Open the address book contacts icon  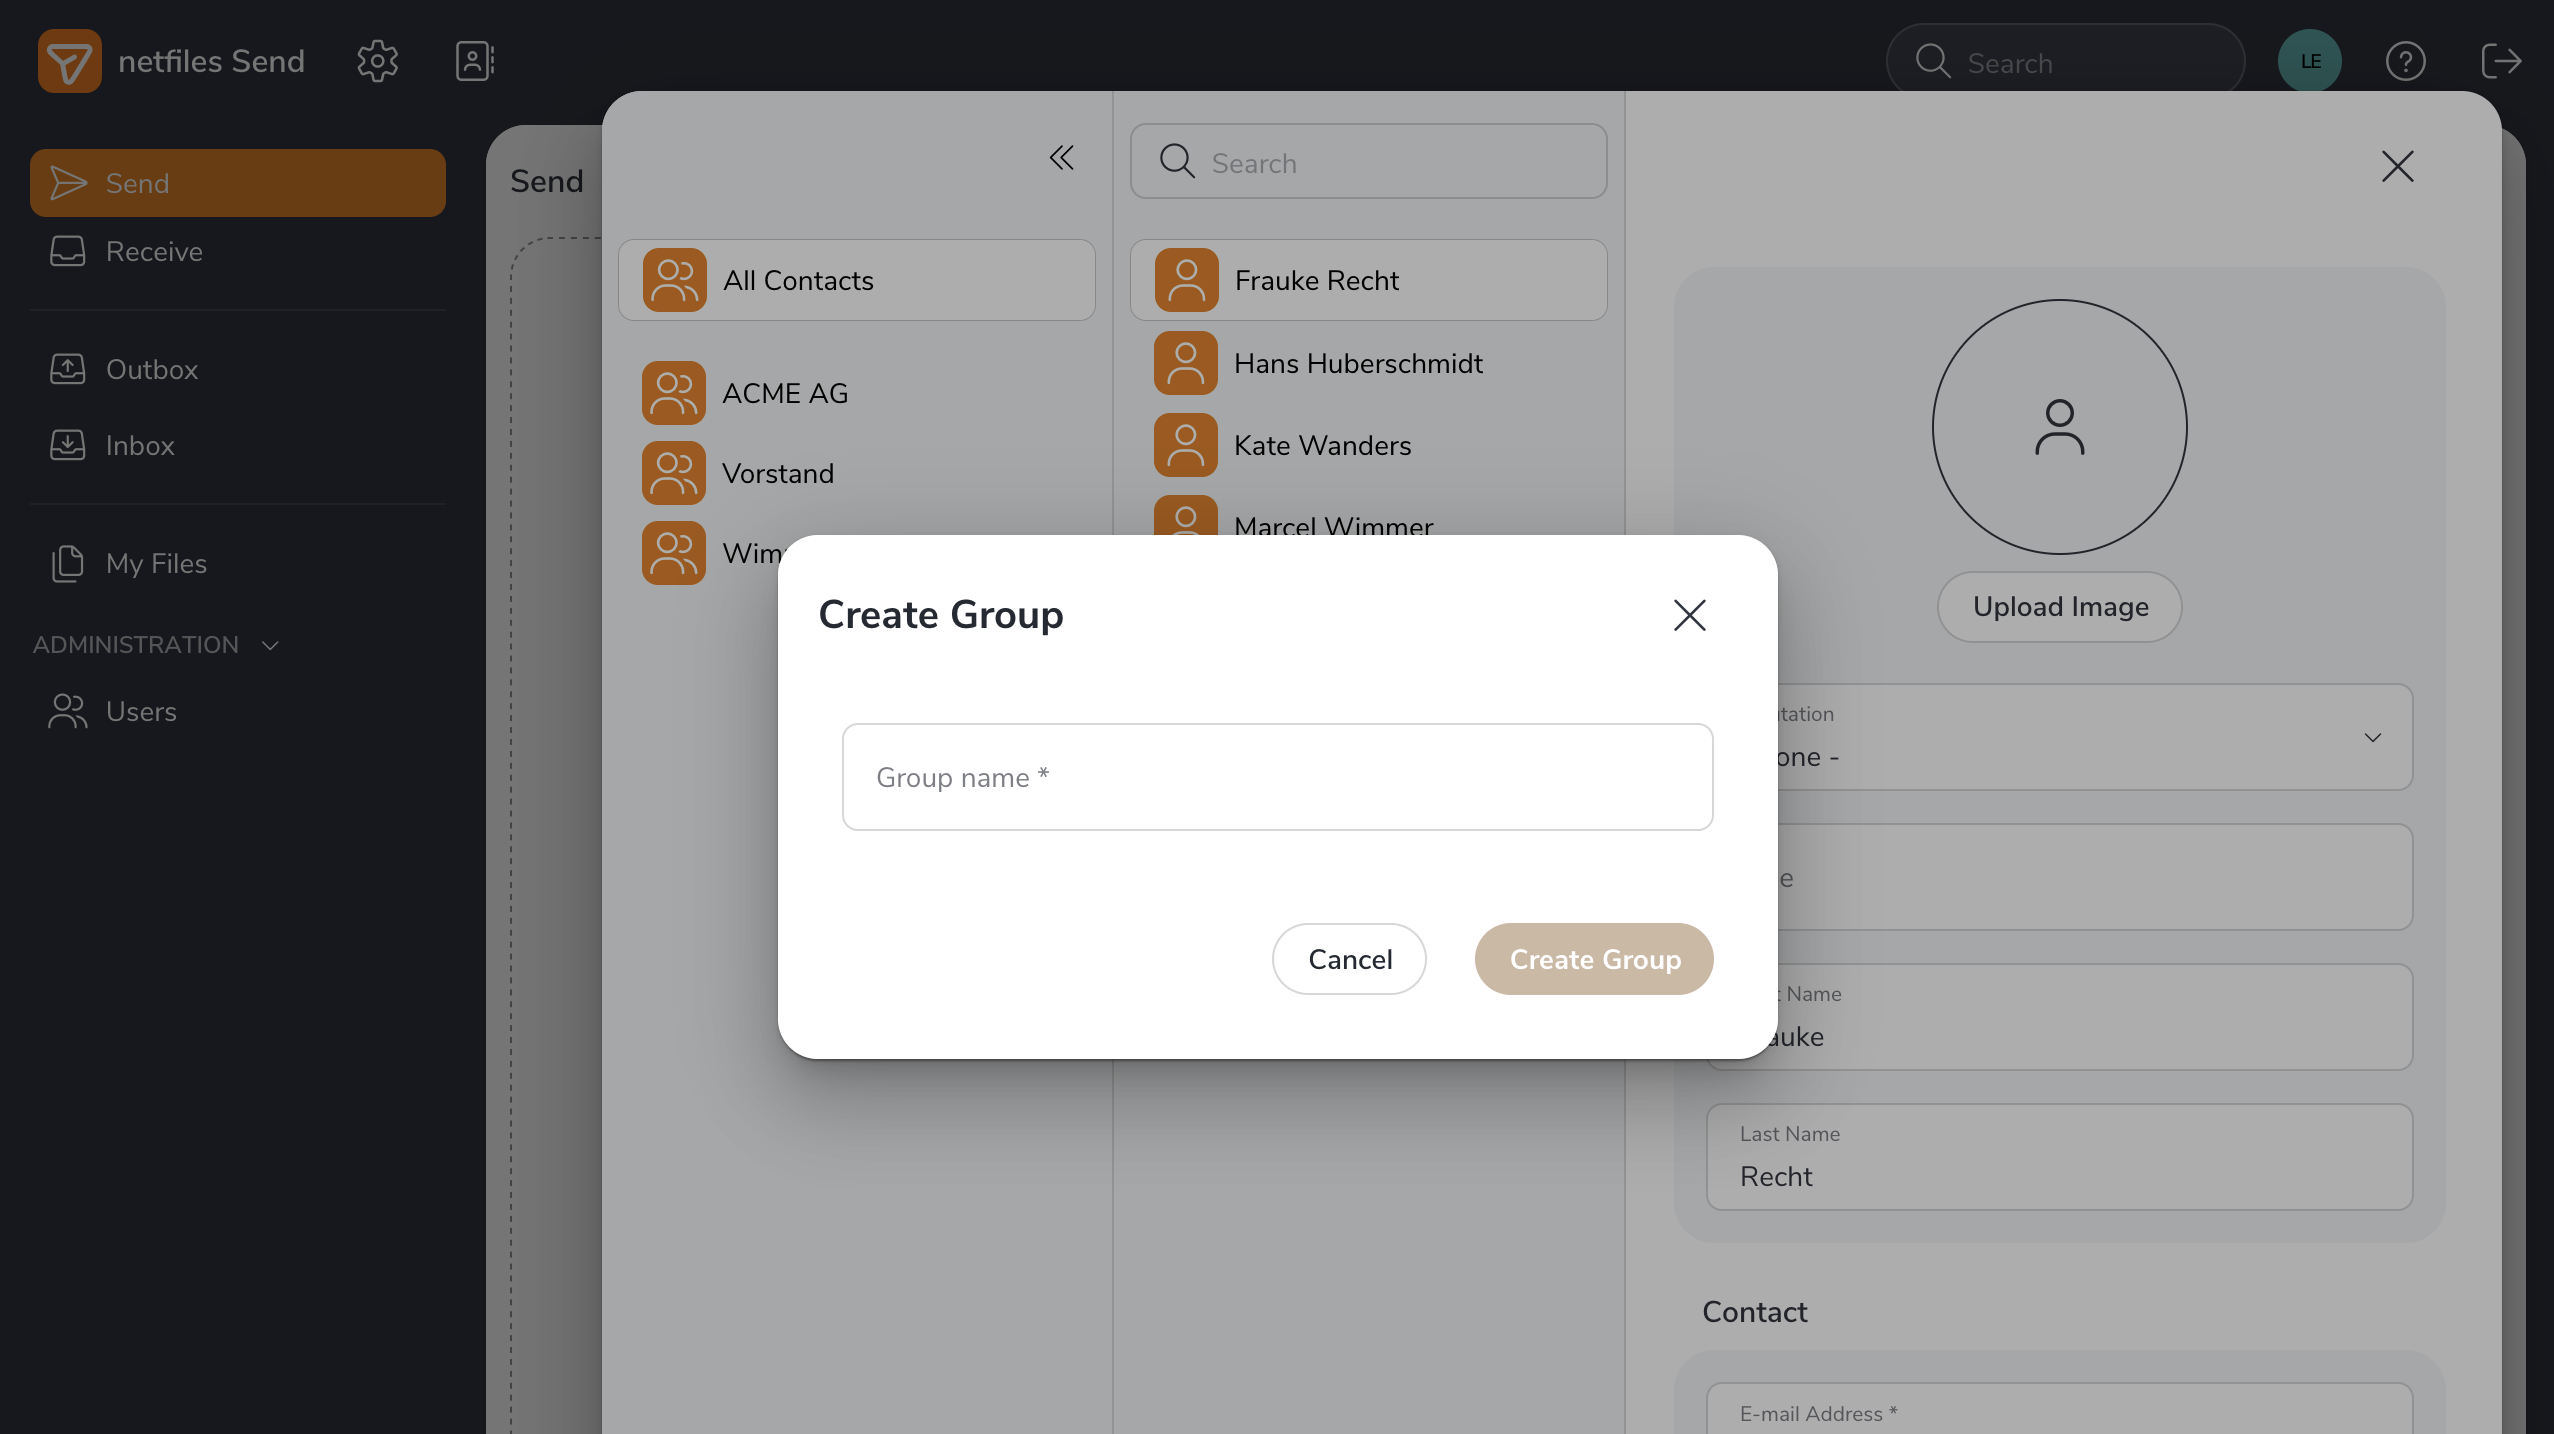[x=474, y=61]
